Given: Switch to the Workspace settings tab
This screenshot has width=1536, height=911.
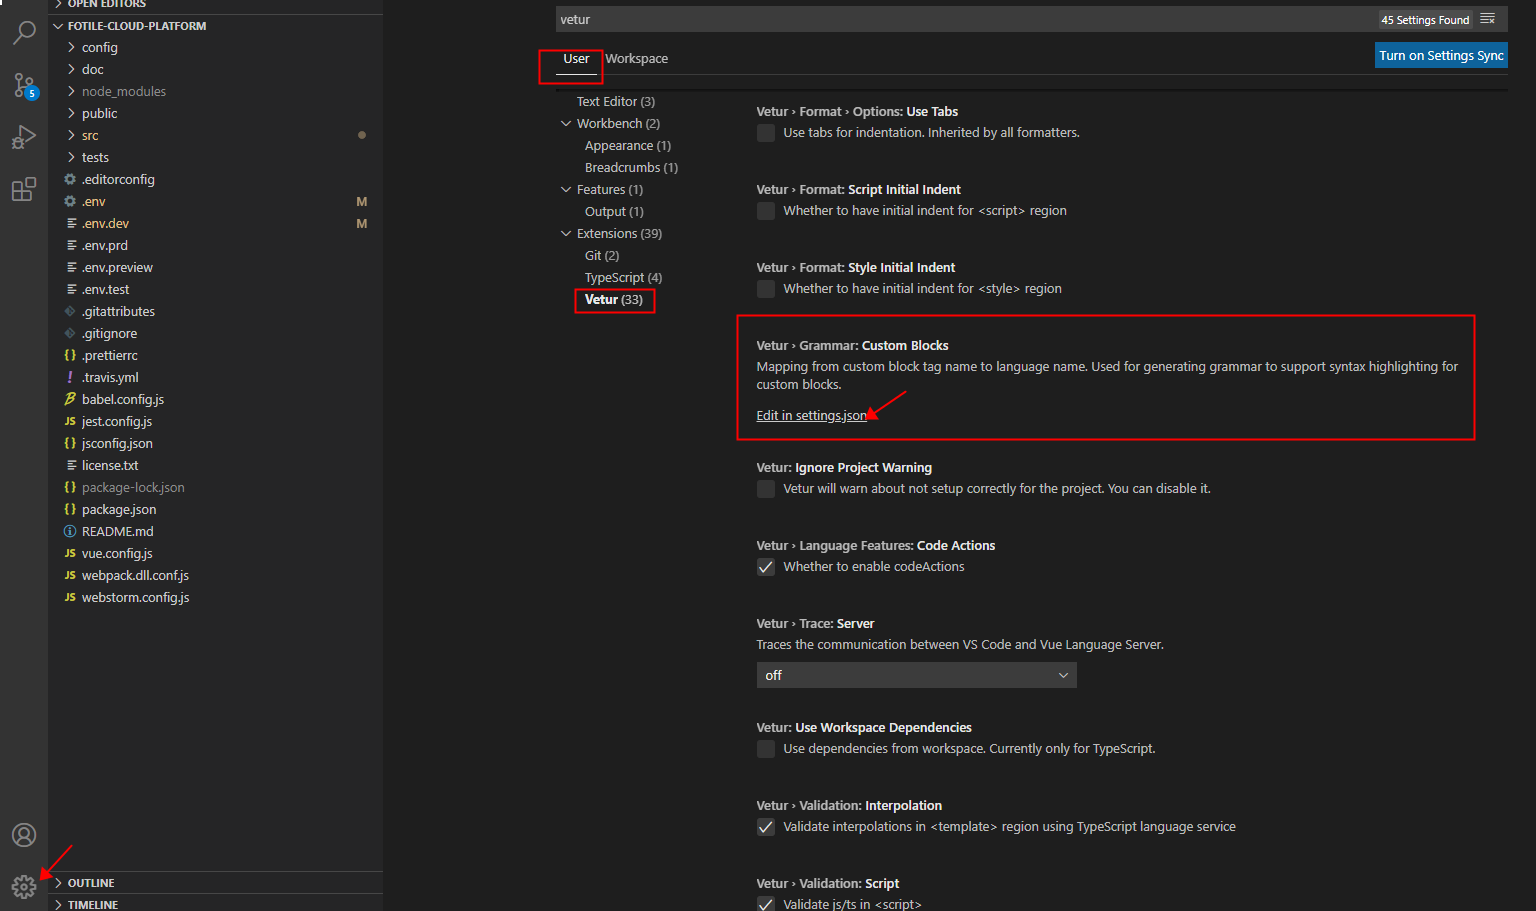Looking at the screenshot, I should pos(636,59).
